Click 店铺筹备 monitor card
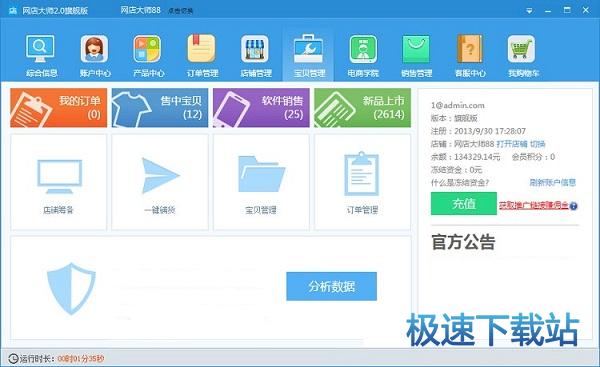The height and width of the screenshot is (367, 600). click(59, 182)
